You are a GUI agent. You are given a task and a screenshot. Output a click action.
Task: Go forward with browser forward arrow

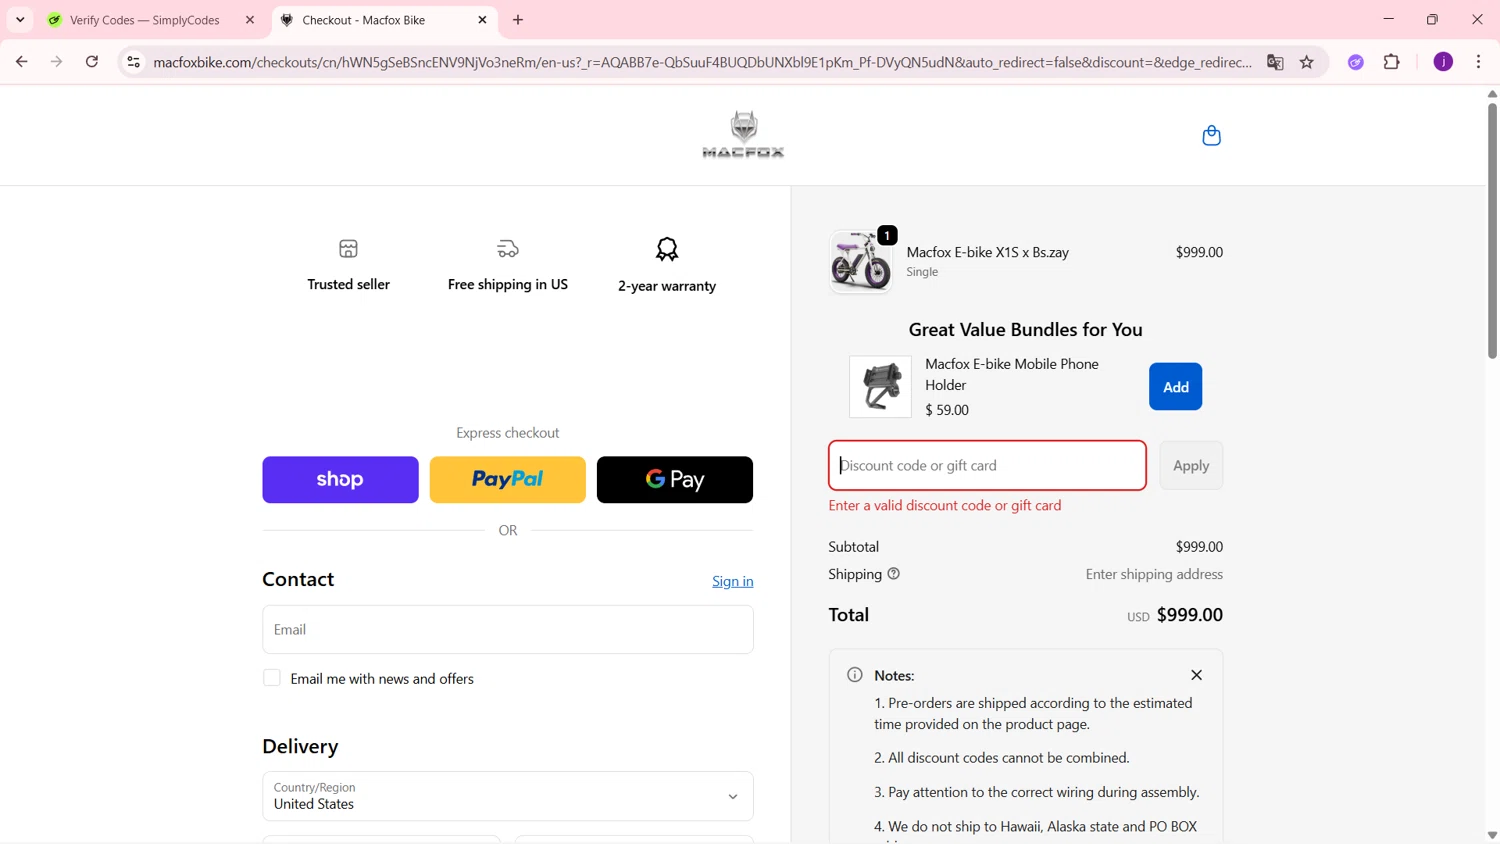[x=57, y=62]
